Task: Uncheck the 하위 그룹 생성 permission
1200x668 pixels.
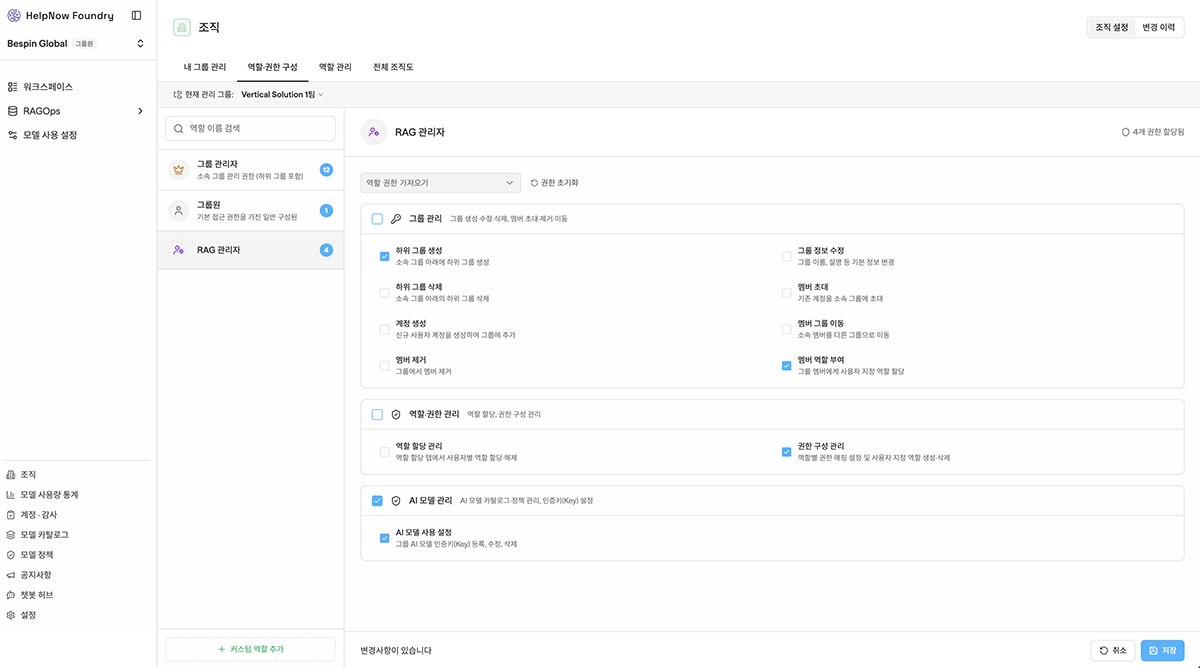Action: [384, 256]
